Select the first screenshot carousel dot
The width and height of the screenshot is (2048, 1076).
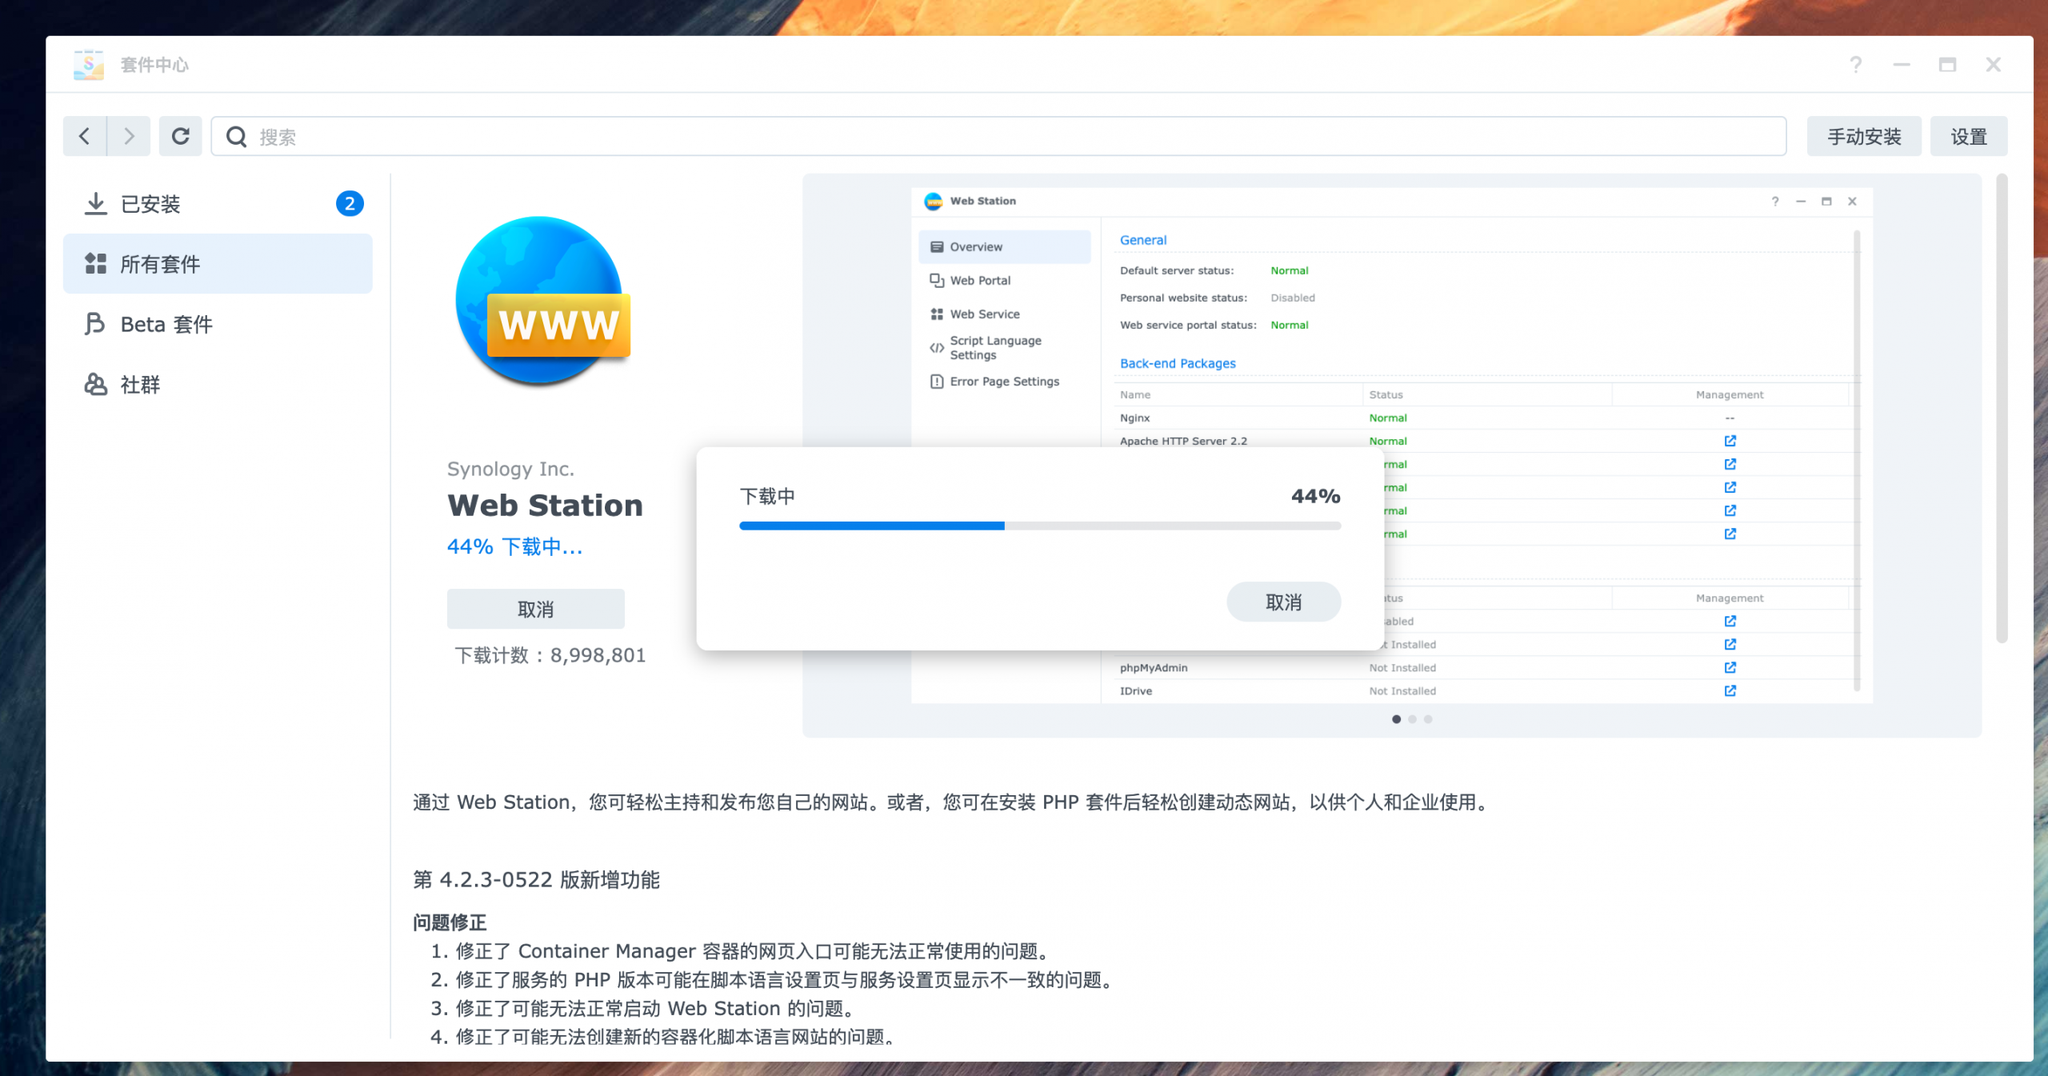coord(1396,719)
